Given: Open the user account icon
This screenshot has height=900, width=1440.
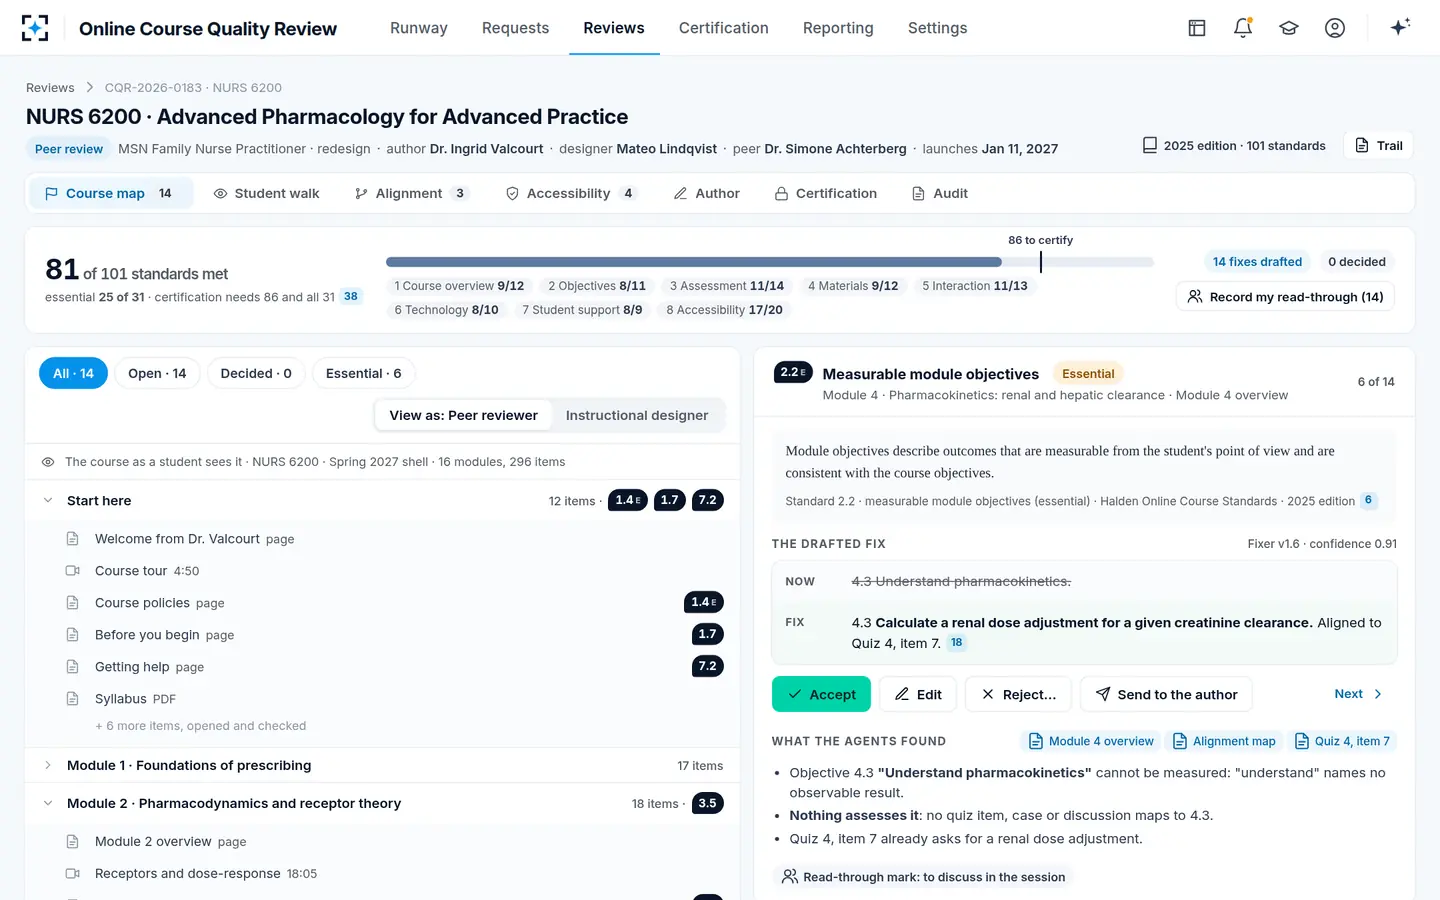Looking at the screenshot, I should (x=1335, y=28).
